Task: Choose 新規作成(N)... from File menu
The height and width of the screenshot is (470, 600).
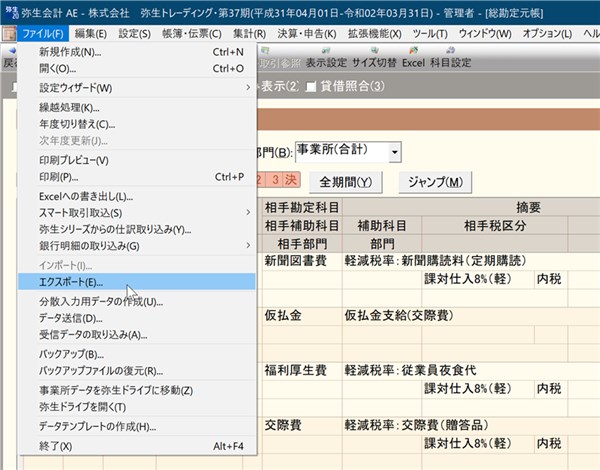Action: point(137,52)
